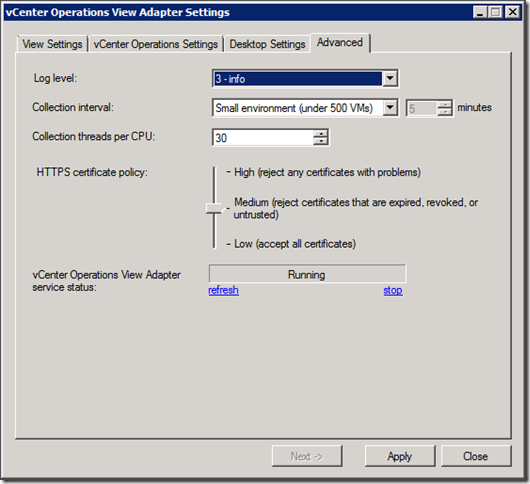
Task: Click the stop service link
Action: click(393, 290)
